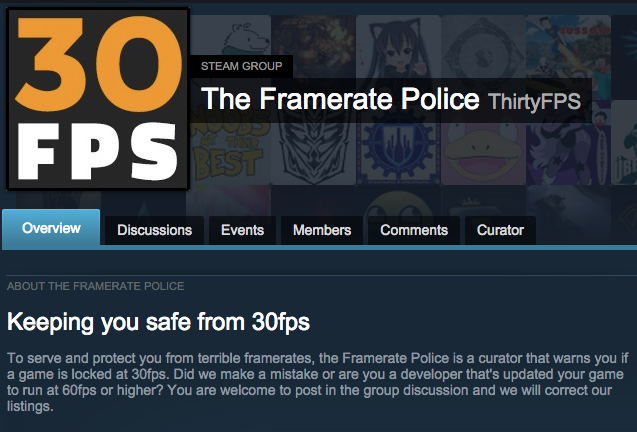Go to the Events tab
Image resolution: width=637 pixels, height=432 pixels.
click(x=243, y=230)
